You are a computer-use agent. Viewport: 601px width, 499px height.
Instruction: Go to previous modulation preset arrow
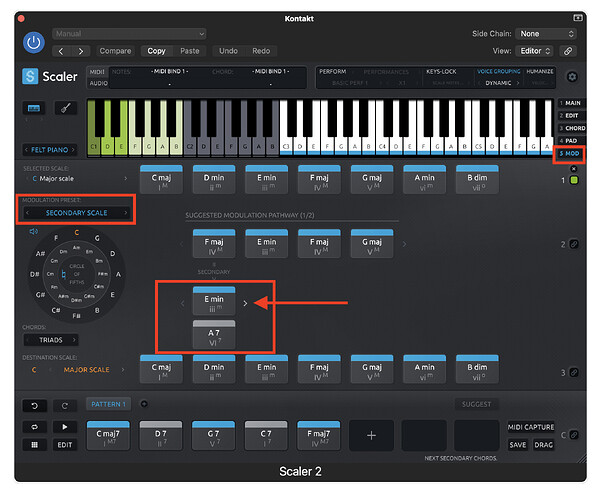coord(27,213)
